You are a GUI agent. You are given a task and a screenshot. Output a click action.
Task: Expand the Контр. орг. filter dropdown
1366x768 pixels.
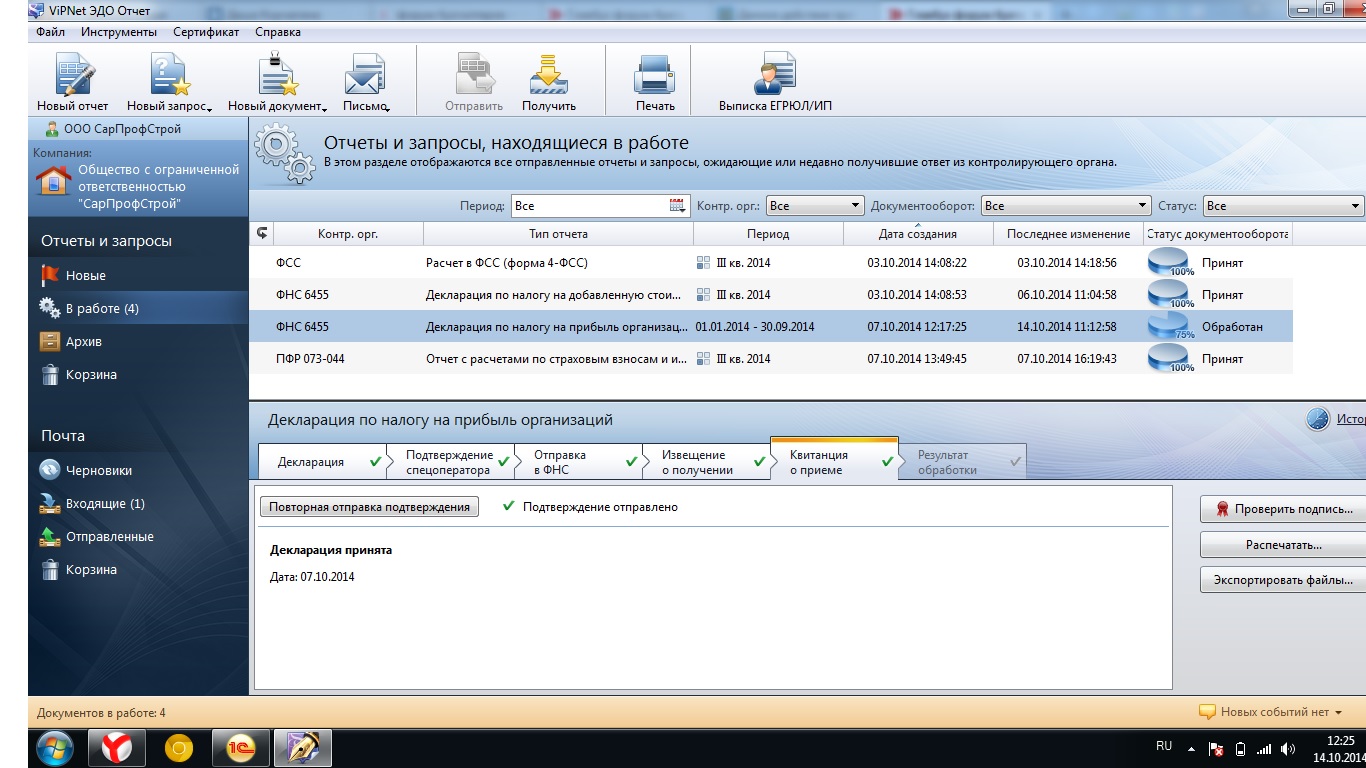[x=855, y=206]
